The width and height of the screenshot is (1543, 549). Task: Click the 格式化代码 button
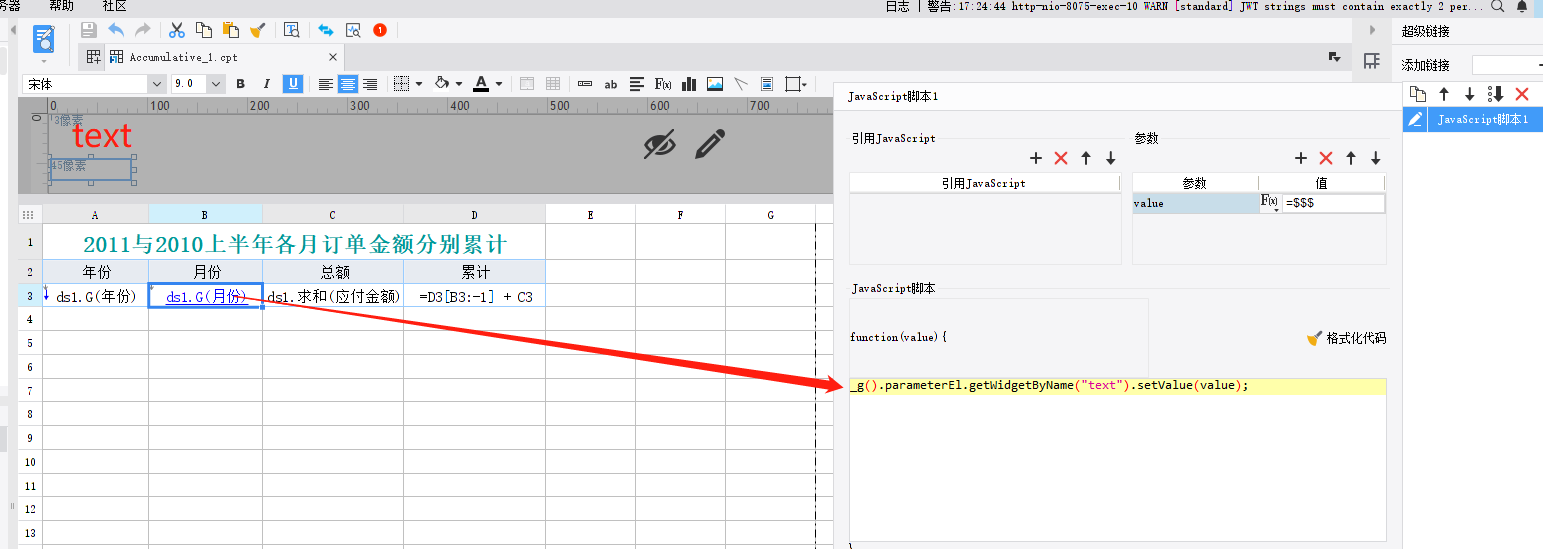pos(1346,338)
